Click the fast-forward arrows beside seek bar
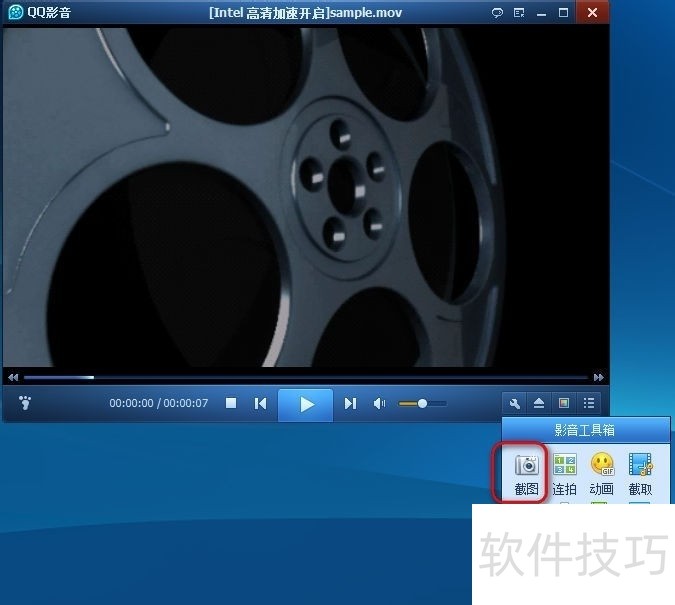Image resolution: width=675 pixels, height=605 pixels. 598,377
